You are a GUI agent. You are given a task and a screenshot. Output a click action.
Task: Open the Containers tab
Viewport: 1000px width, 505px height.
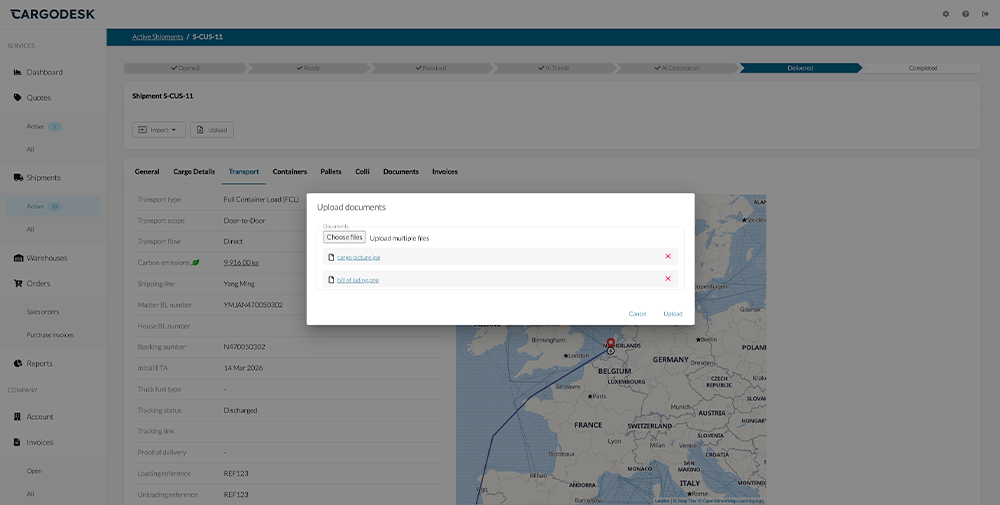[290, 172]
